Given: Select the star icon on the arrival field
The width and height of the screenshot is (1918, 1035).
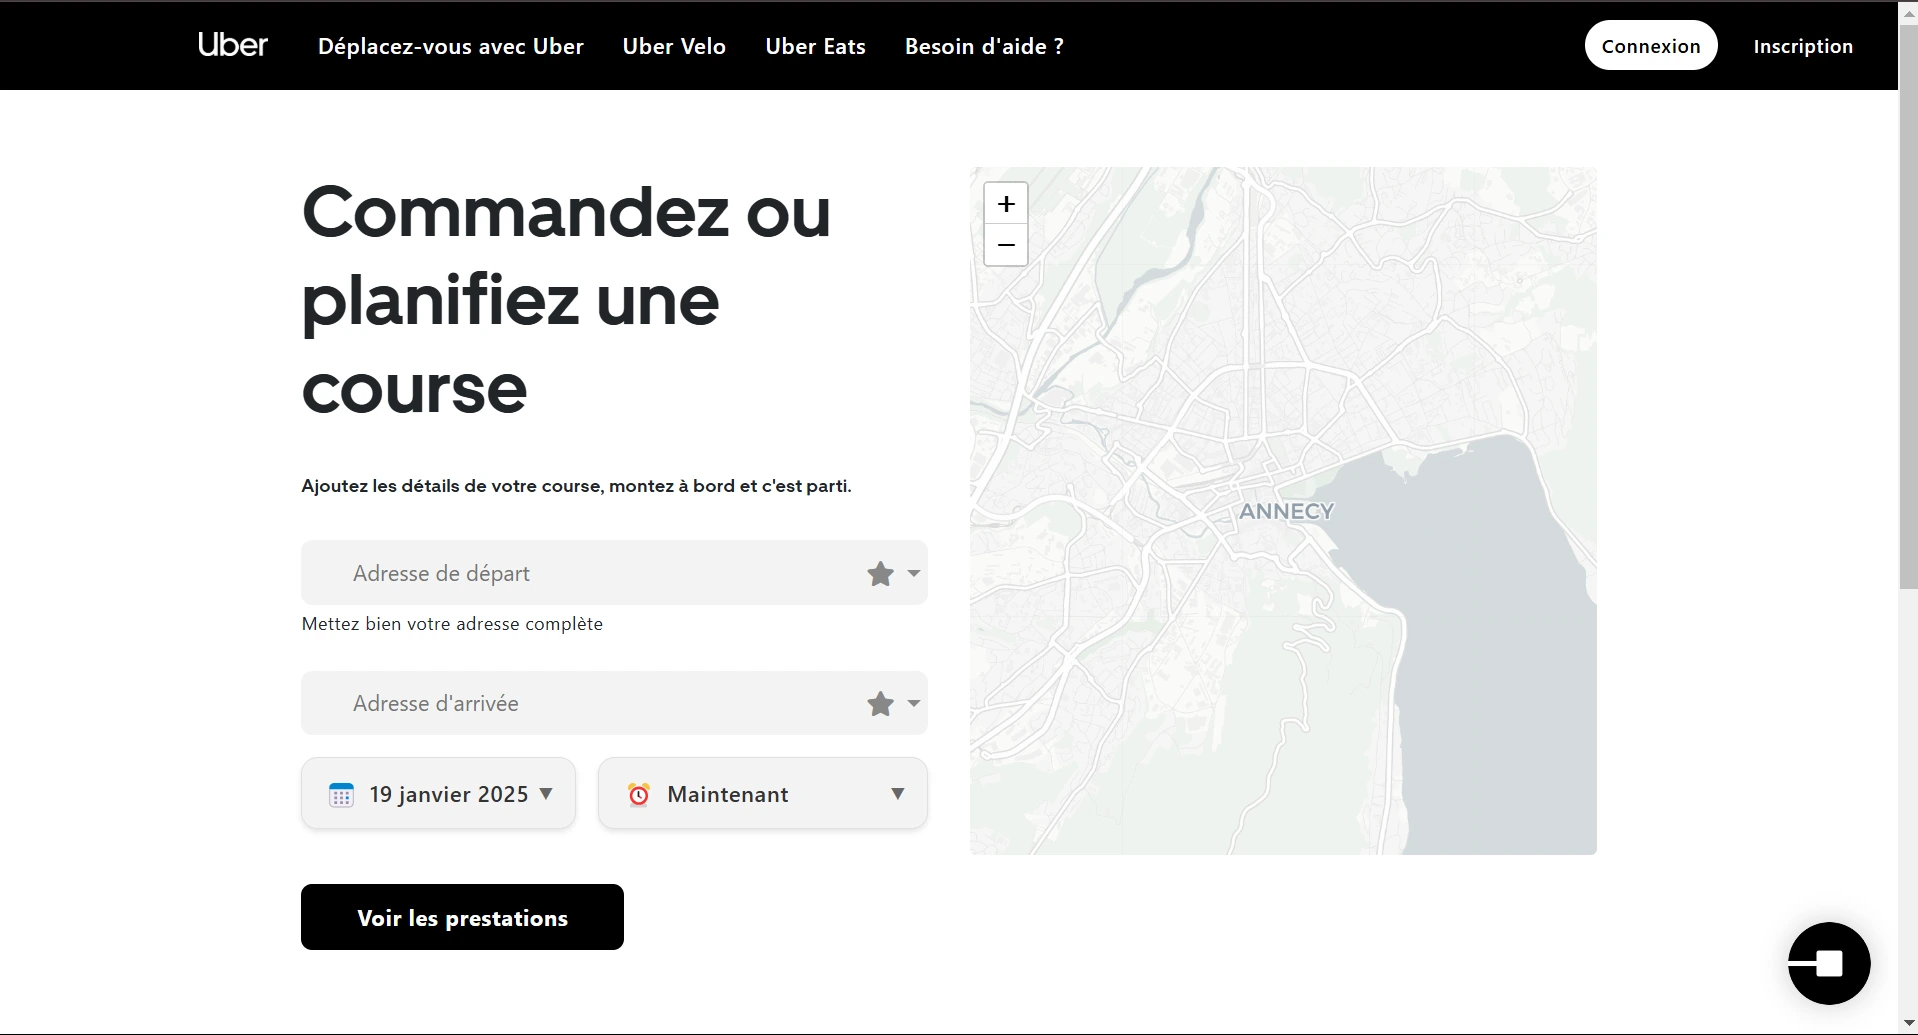Looking at the screenshot, I should click(880, 703).
